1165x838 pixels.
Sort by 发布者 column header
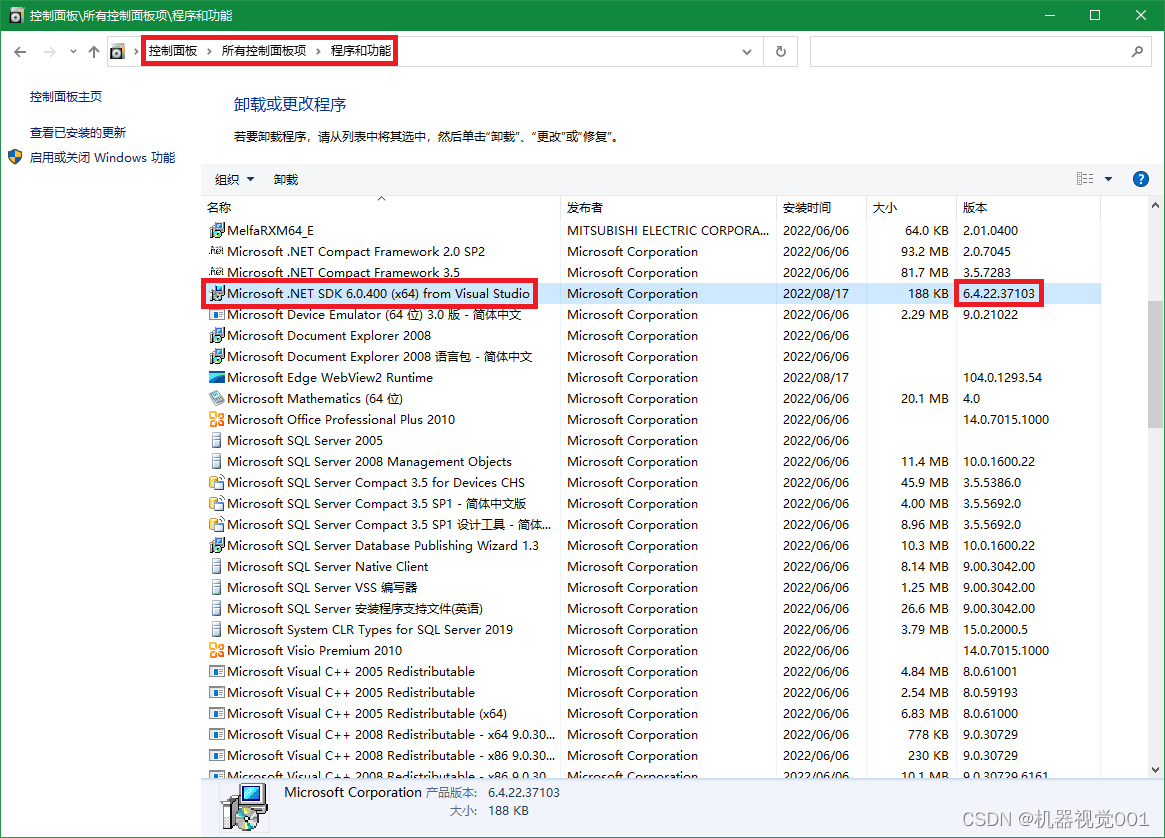click(668, 207)
